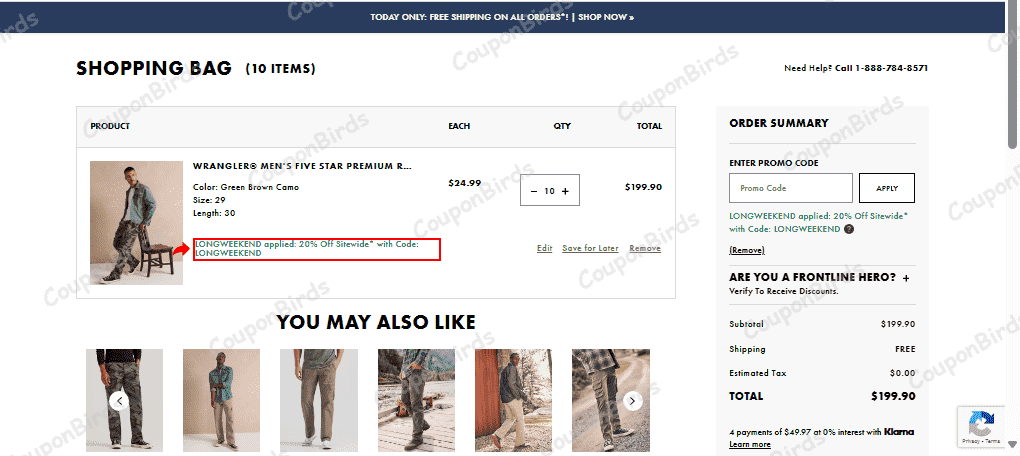The width and height of the screenshot is (1020, 456).
Task: Click the item price $24.99
Action: pyautogui.click(x=464, y=183)
